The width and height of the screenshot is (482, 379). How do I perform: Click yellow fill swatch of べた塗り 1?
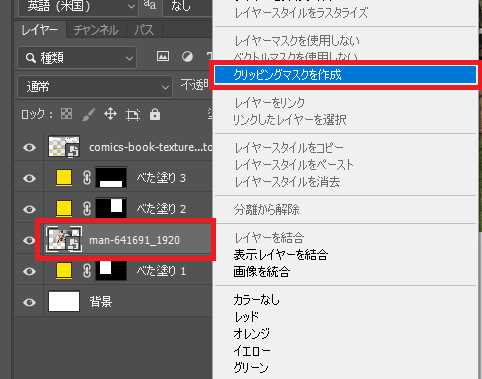64,270
